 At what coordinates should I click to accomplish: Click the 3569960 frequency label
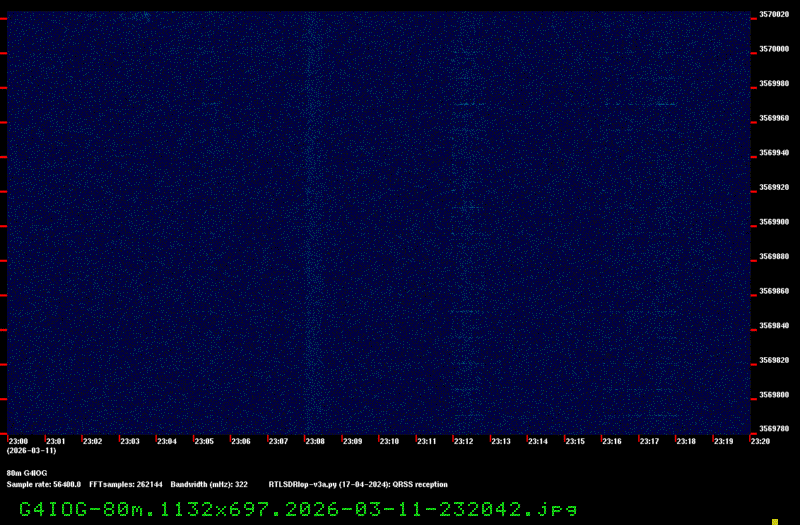pos(774,118)
